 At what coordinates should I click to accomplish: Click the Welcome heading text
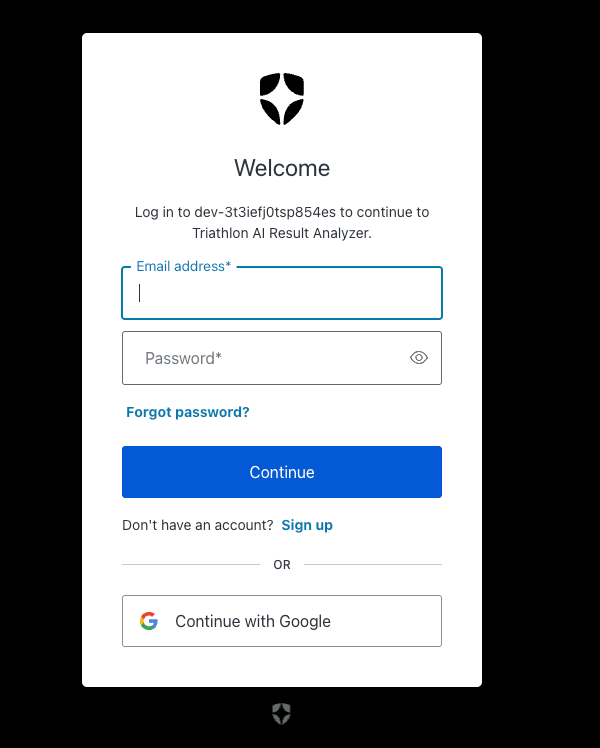click(282, 168)
